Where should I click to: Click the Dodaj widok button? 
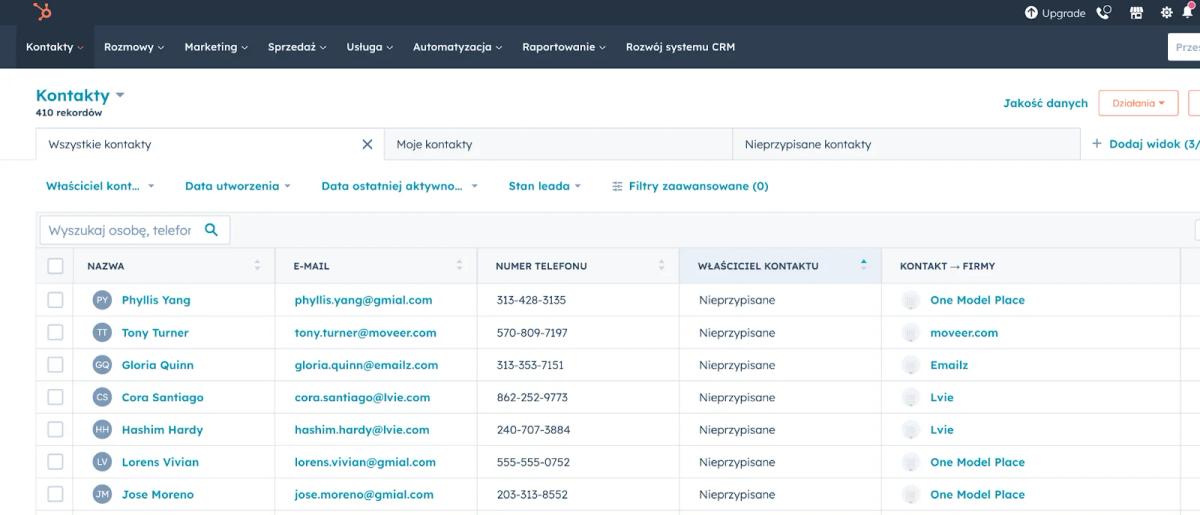(x=1146, y=144)
